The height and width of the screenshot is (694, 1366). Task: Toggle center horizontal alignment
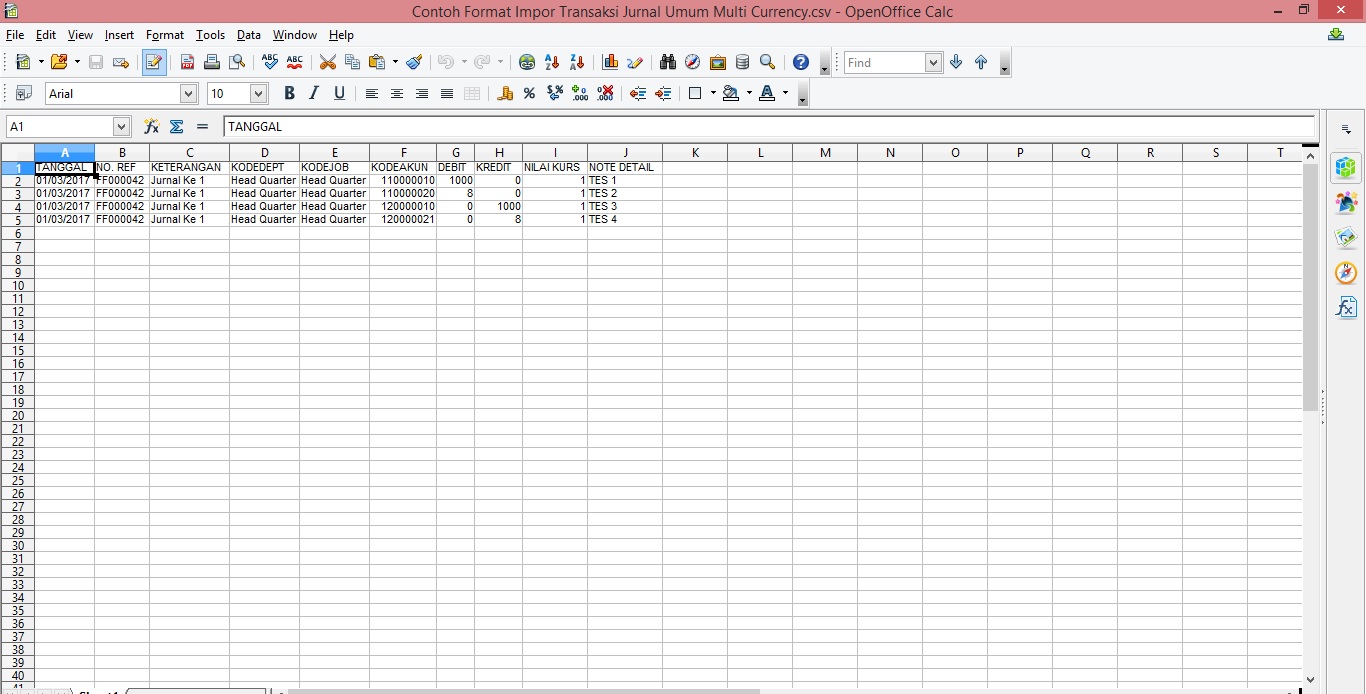tap(396, 93)
